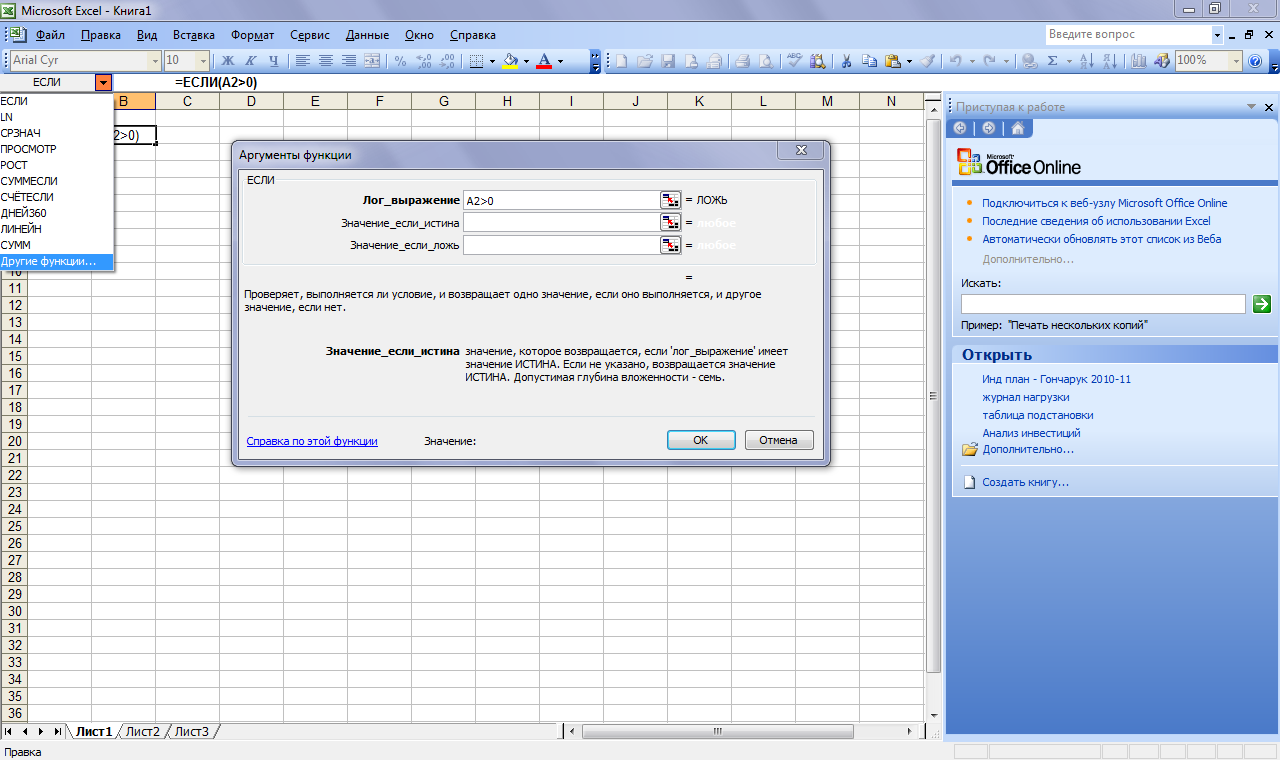Click the task pane Back arrow
Viewport: 1280px width, 760px height.
(961, 128)
